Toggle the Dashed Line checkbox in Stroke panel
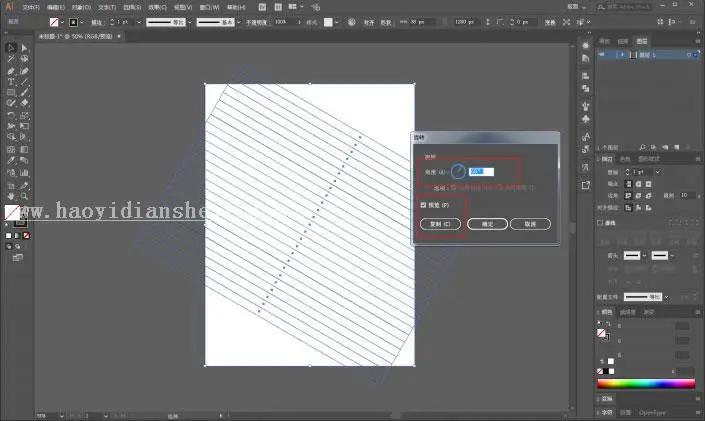The width and height of the screenshot is (705, 421). pyautogui.click(x=600, y=223)
